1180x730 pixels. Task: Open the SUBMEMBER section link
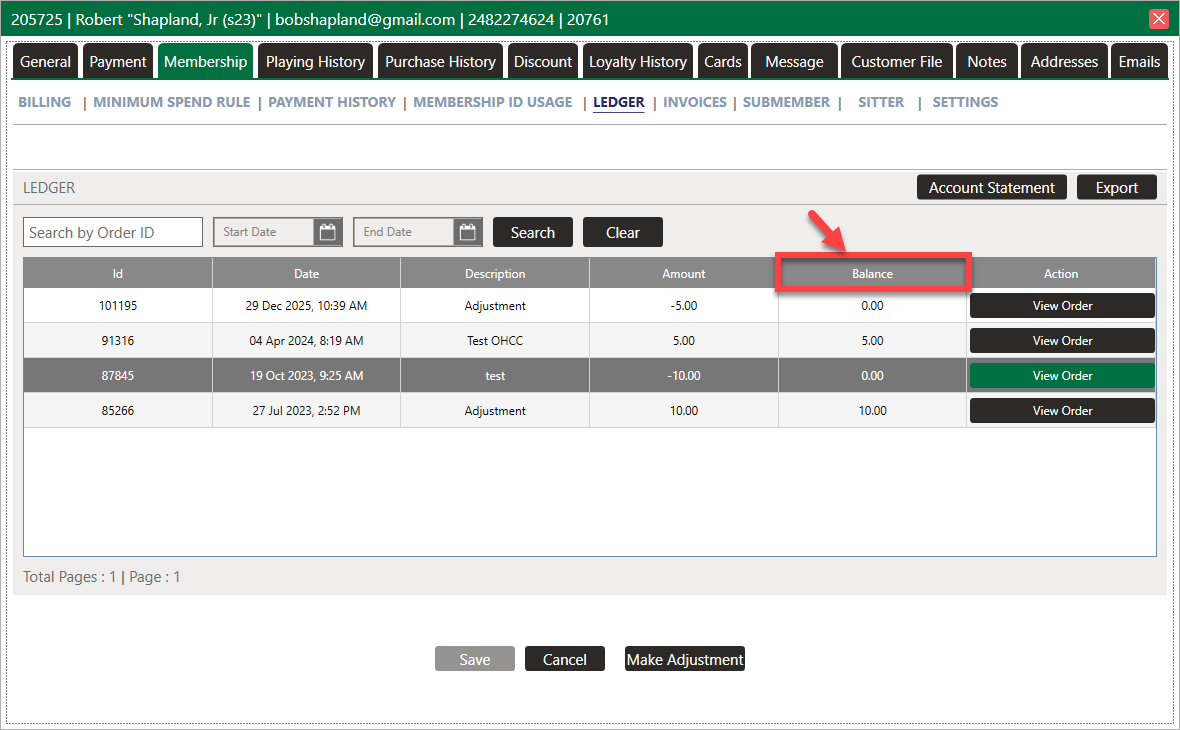(x=786, y=102)
